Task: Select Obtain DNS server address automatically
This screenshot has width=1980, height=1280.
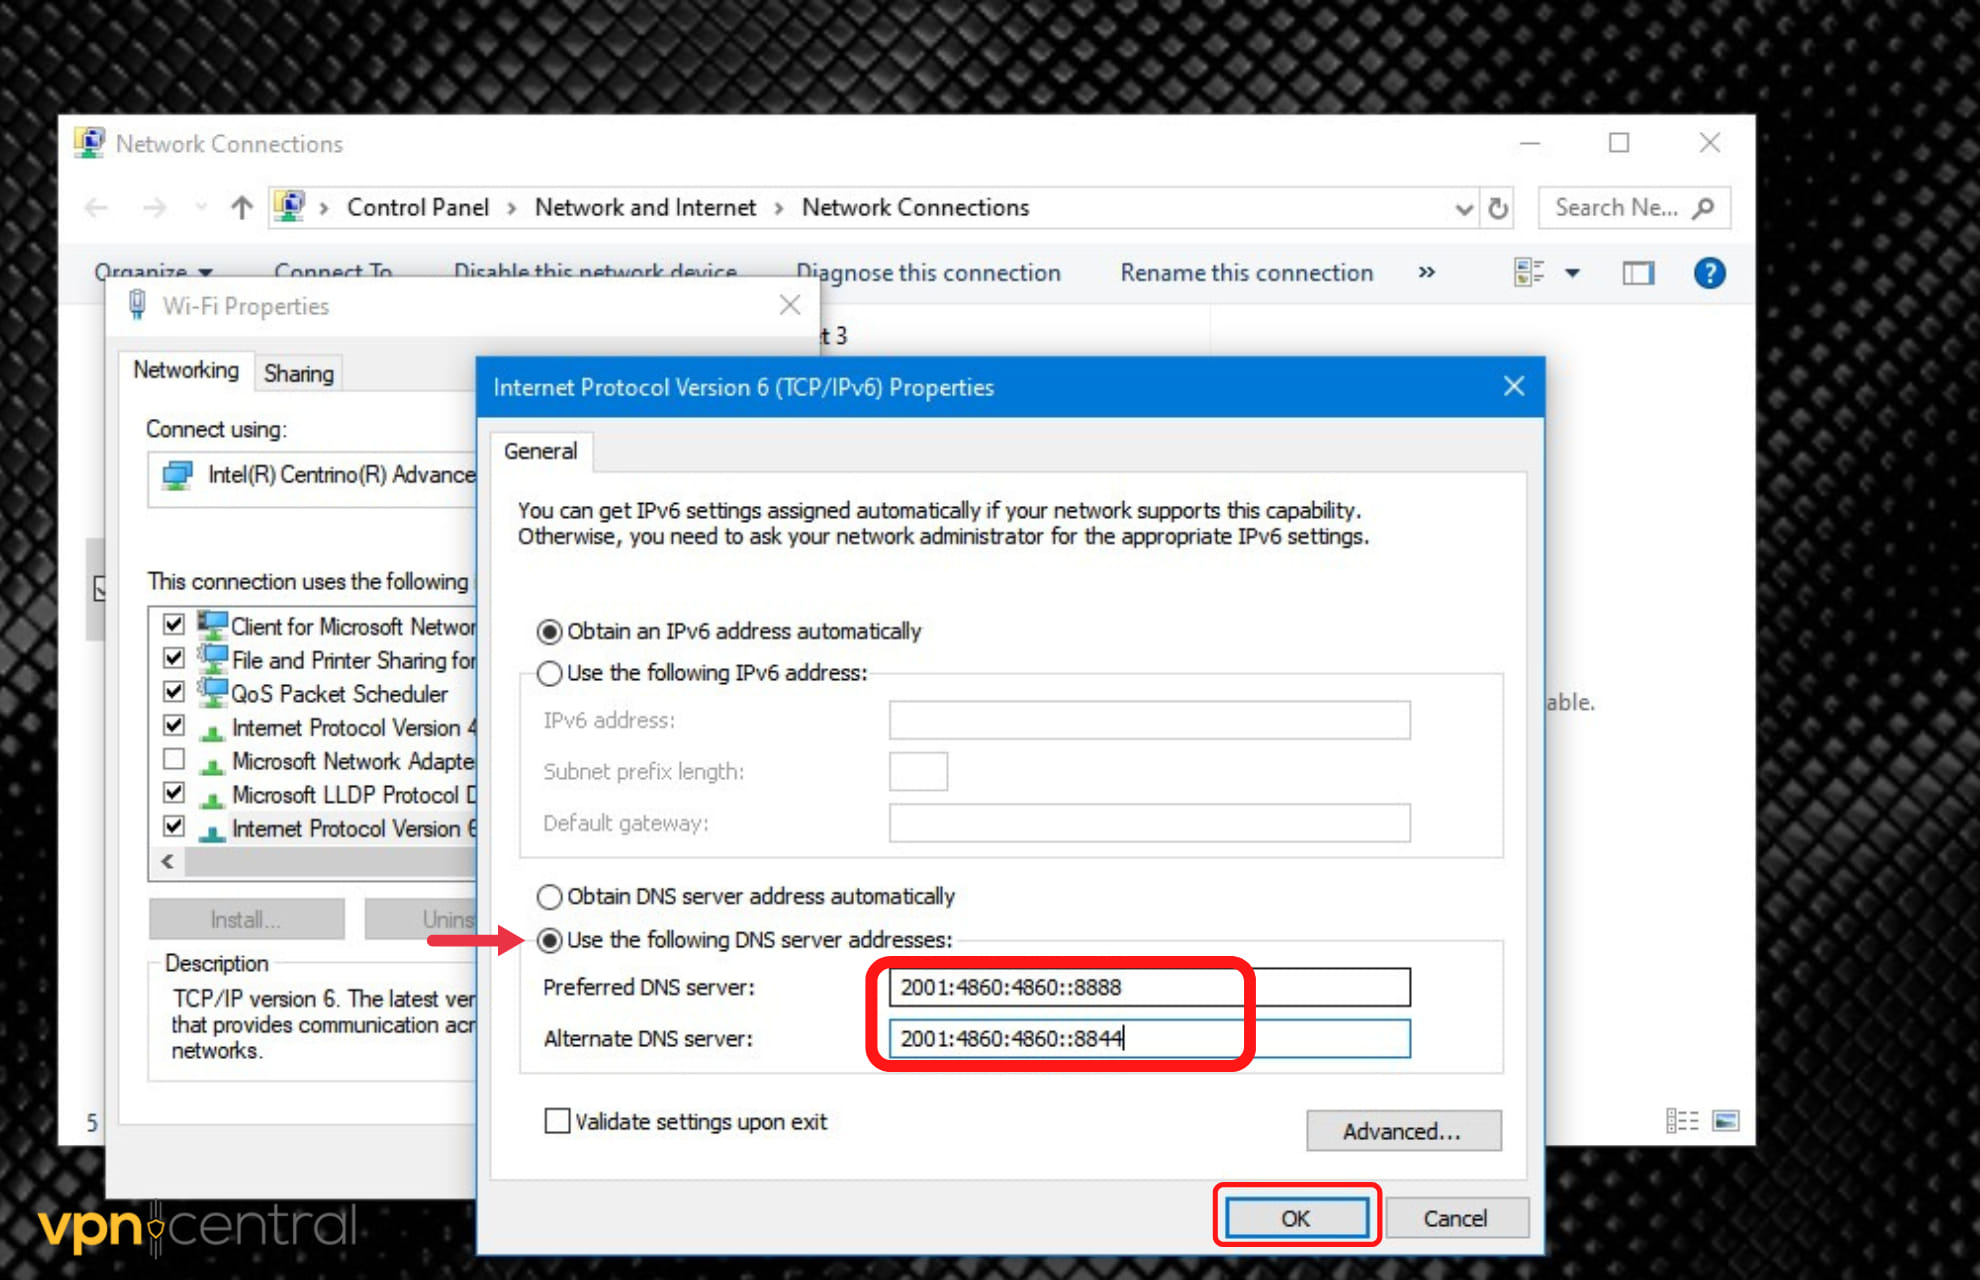Action: [550, 896]
